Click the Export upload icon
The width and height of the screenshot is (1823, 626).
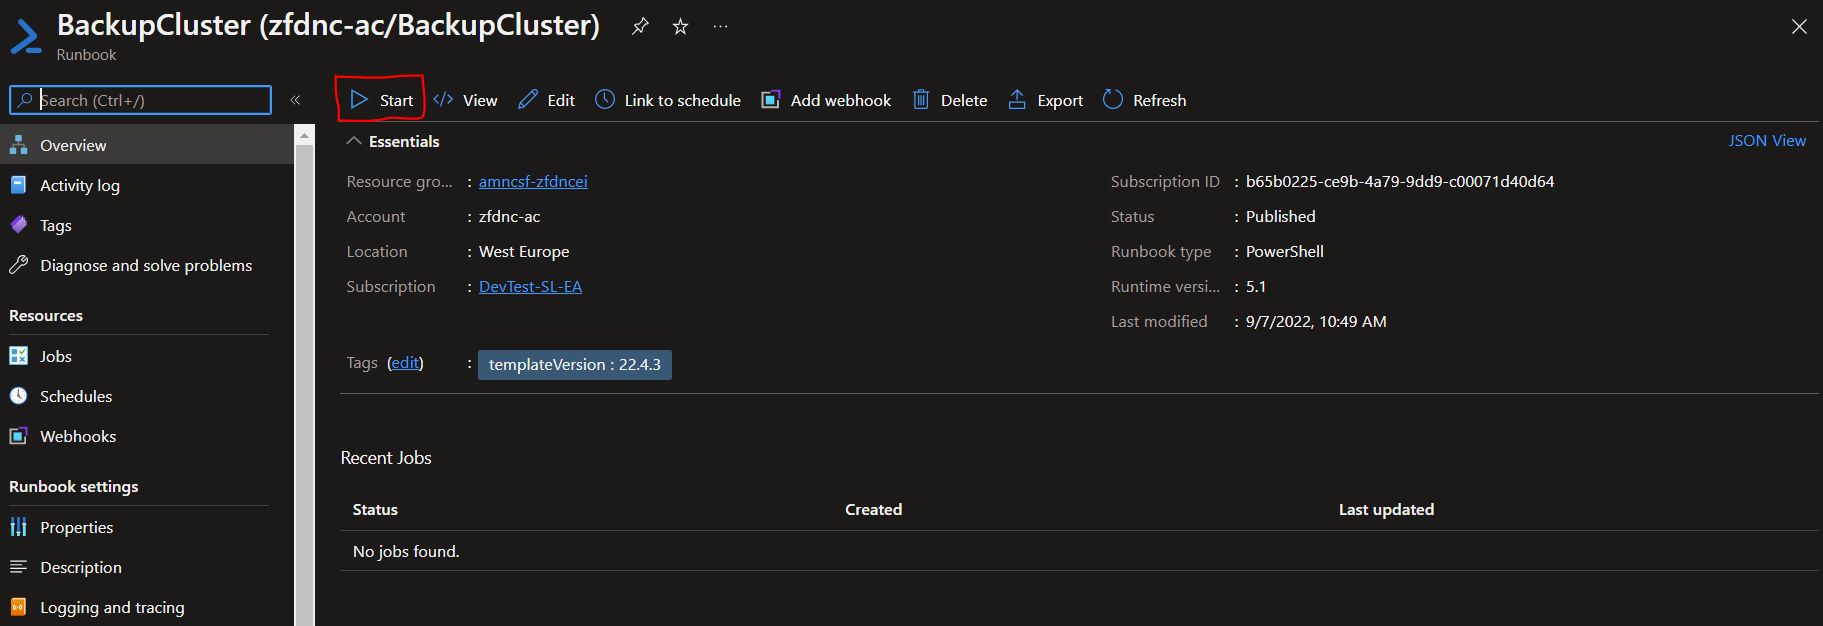[1017, 100]
